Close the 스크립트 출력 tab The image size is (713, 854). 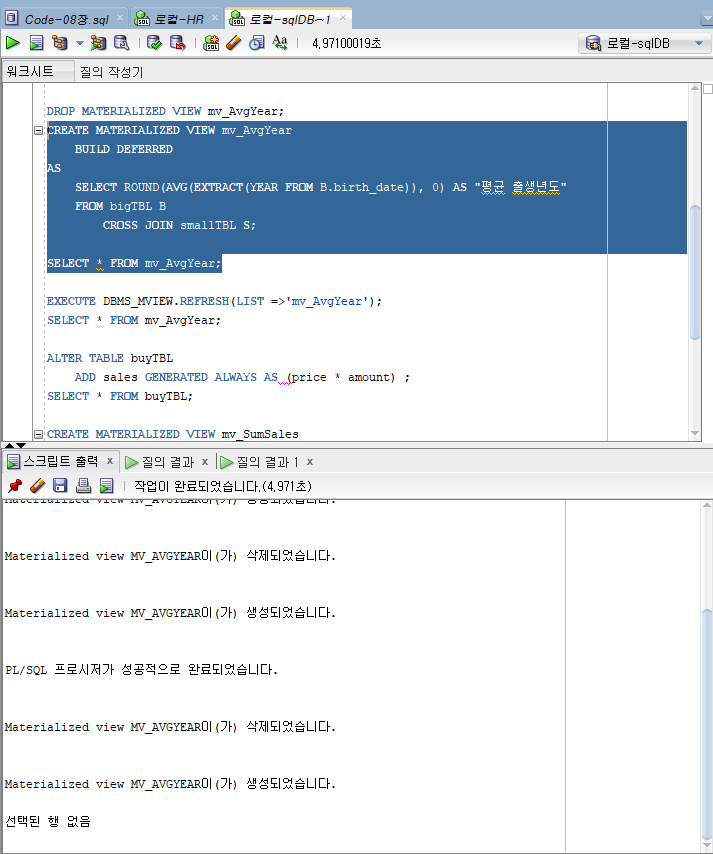click(110, 461)
